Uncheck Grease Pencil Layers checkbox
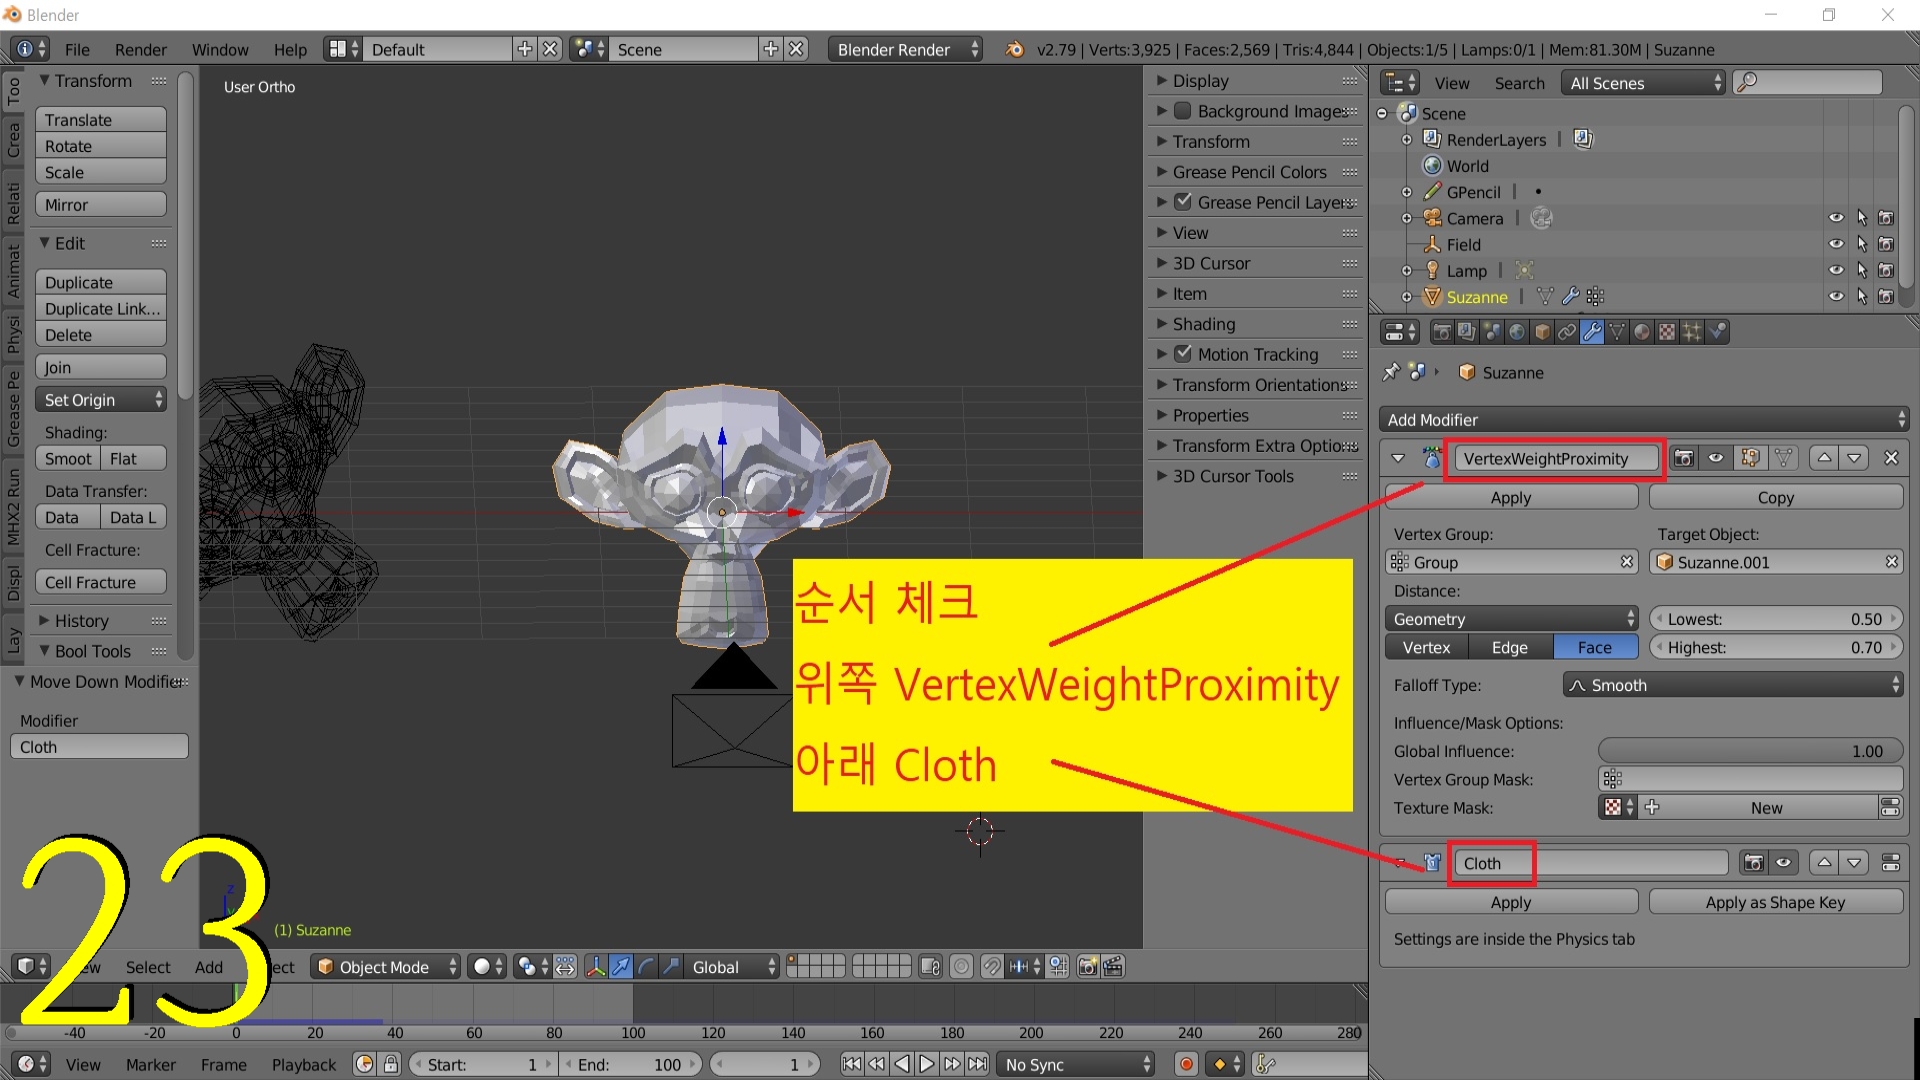1920x1080 pixels. pyautogui.click(x=1183, y=201)
